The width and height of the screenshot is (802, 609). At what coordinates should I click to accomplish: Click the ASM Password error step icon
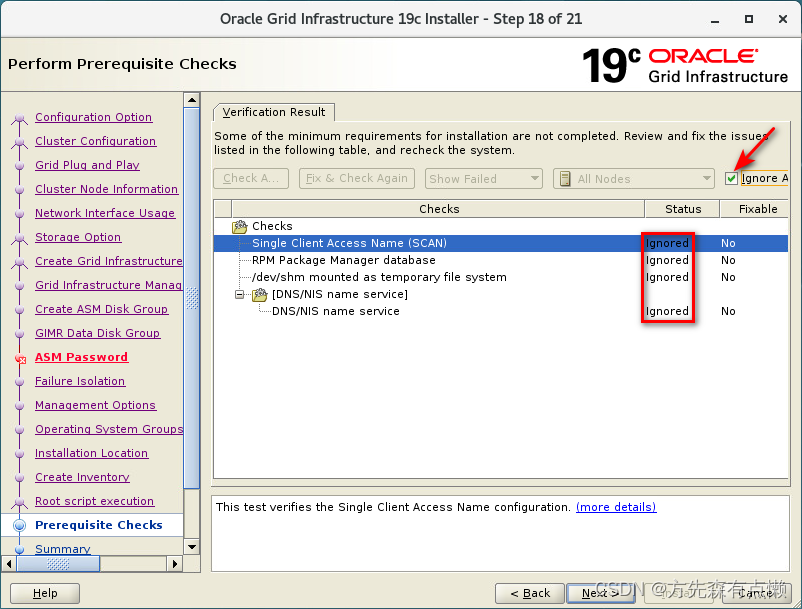20,358
